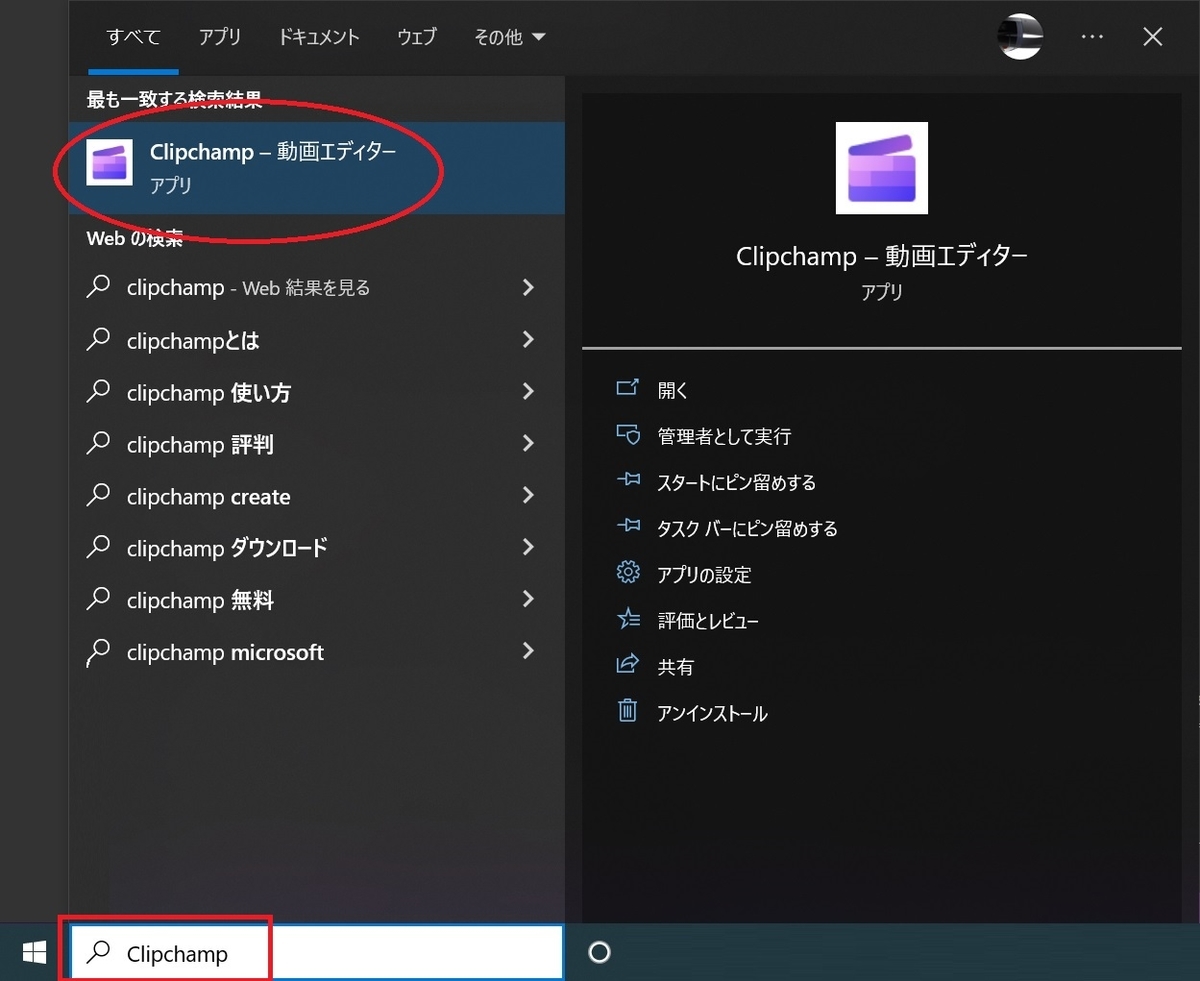
Task: Open the その他 dropdown filter
Action: coord(510,37)
